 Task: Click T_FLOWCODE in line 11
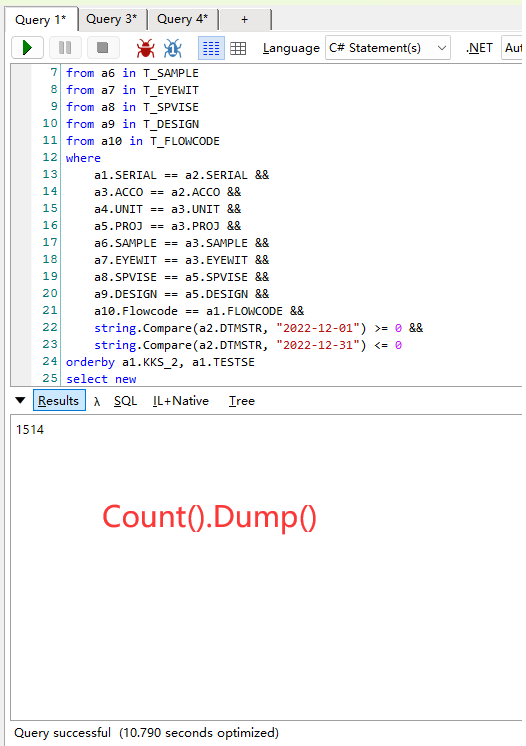coord(185,141)
